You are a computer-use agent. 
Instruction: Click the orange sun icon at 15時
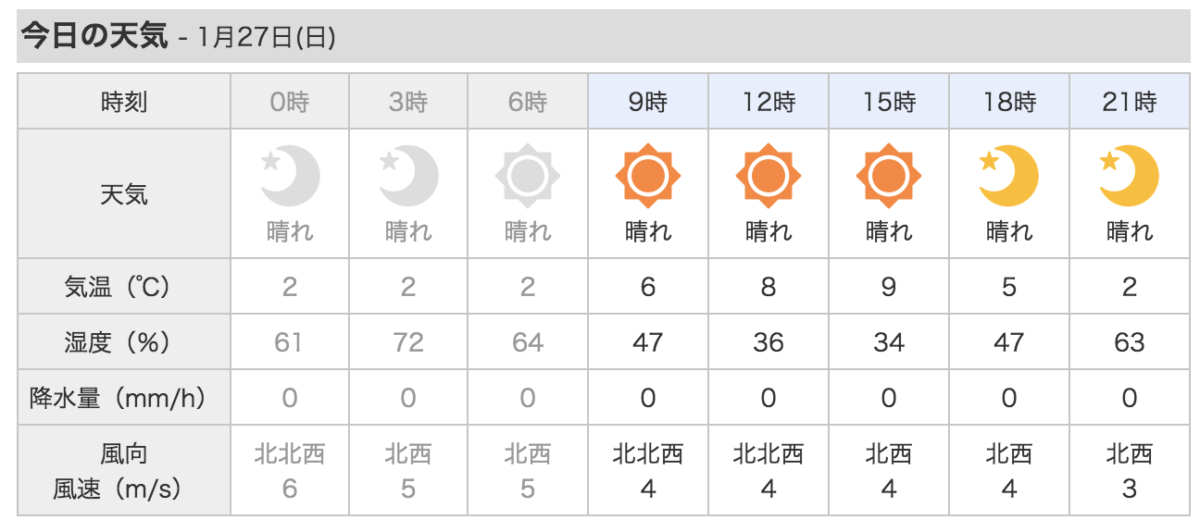888,177
